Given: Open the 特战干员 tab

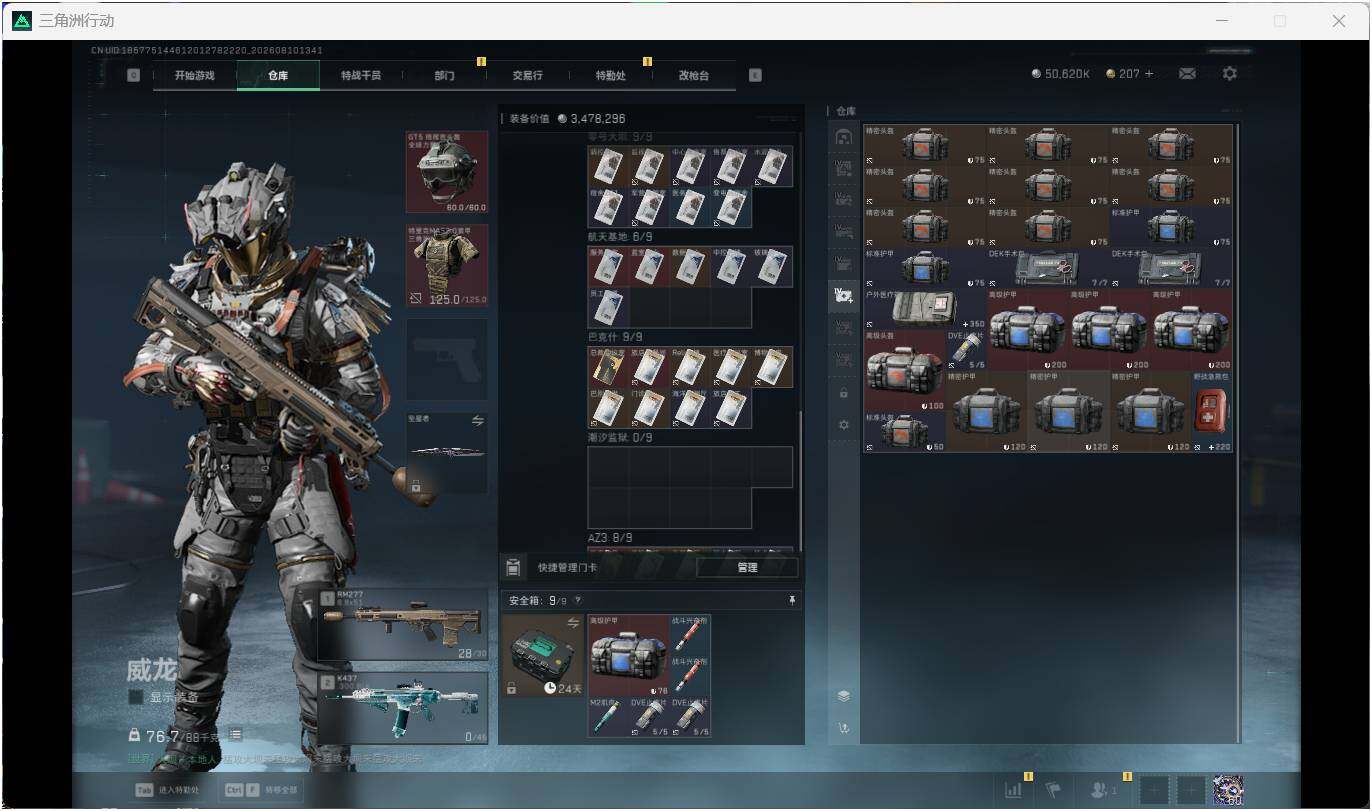Looking at the screenshot, I should [x=361, y=75].
